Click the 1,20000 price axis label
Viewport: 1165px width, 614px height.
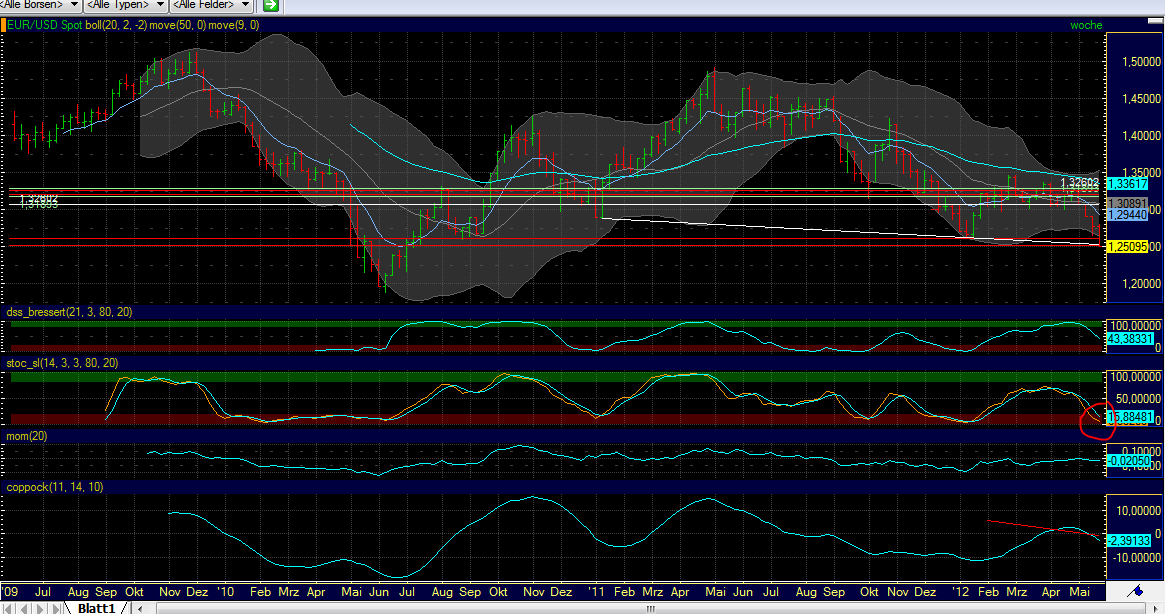coord(1141,284)
